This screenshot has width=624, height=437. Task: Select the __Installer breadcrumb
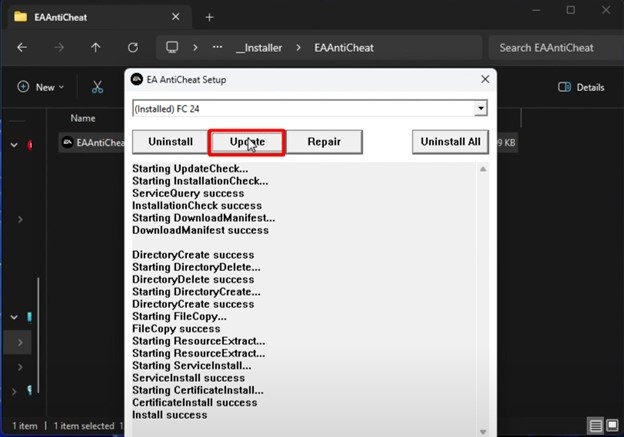tap(259, 47)
